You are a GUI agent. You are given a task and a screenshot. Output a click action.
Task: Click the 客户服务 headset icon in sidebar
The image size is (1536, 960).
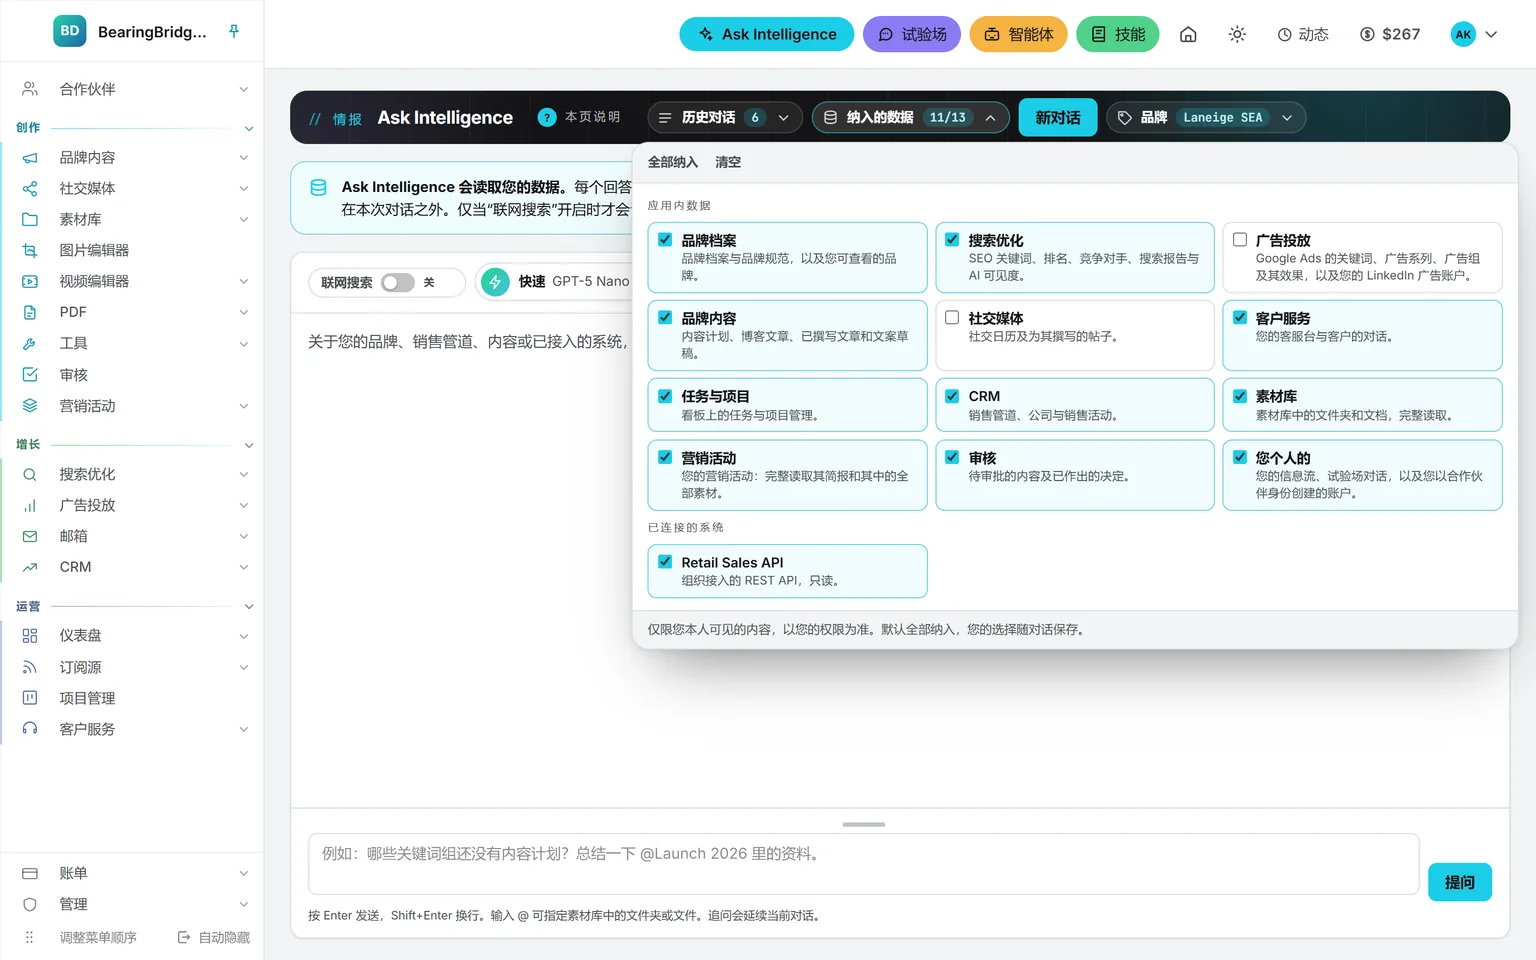click(x=30, y=729)
